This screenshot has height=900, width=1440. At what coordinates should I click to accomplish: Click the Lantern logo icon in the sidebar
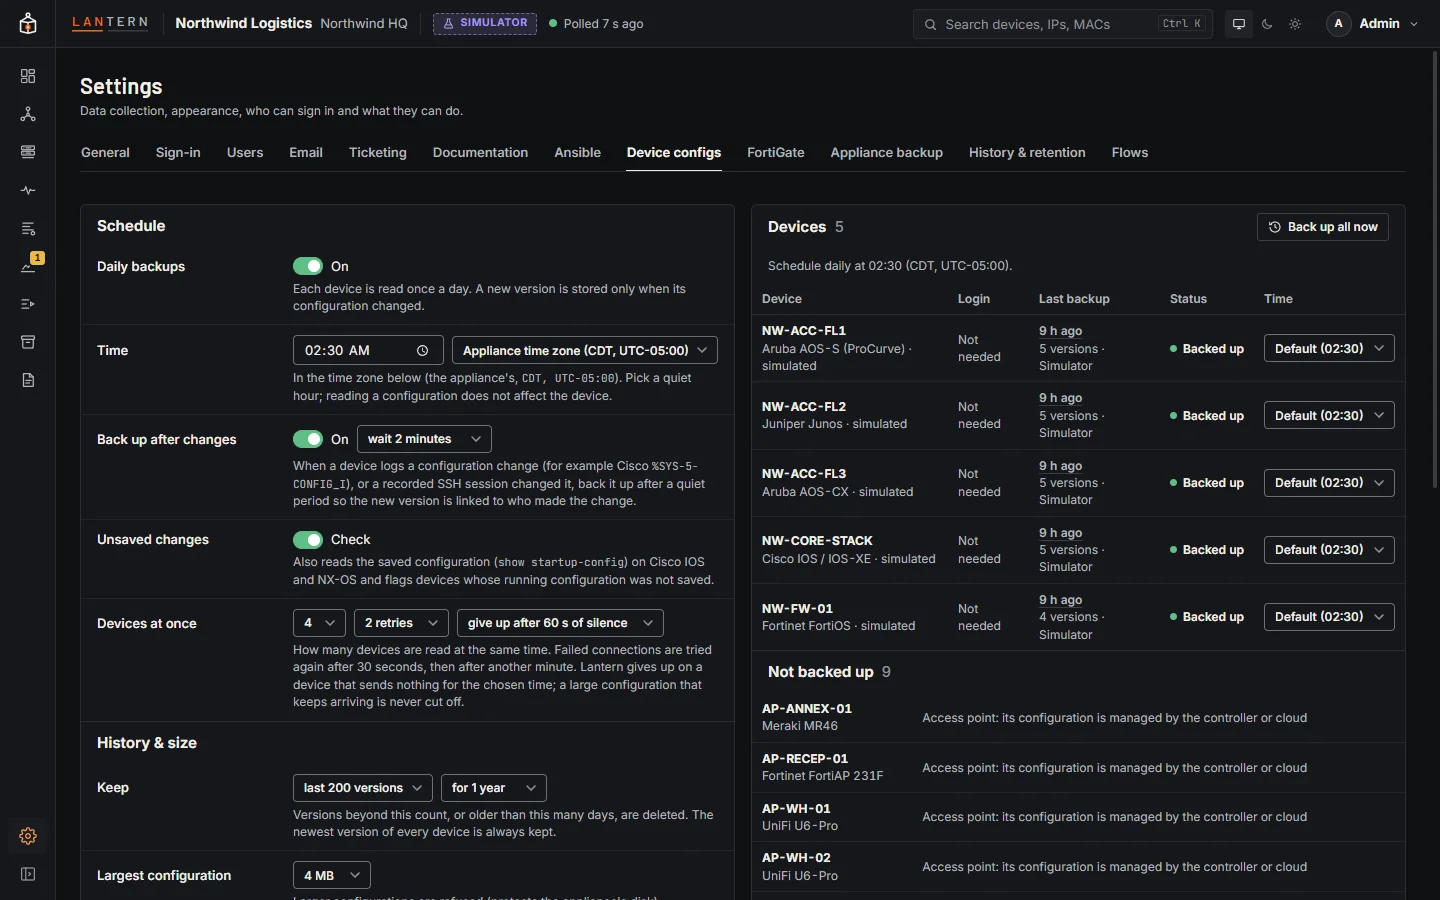pos(28,24)
